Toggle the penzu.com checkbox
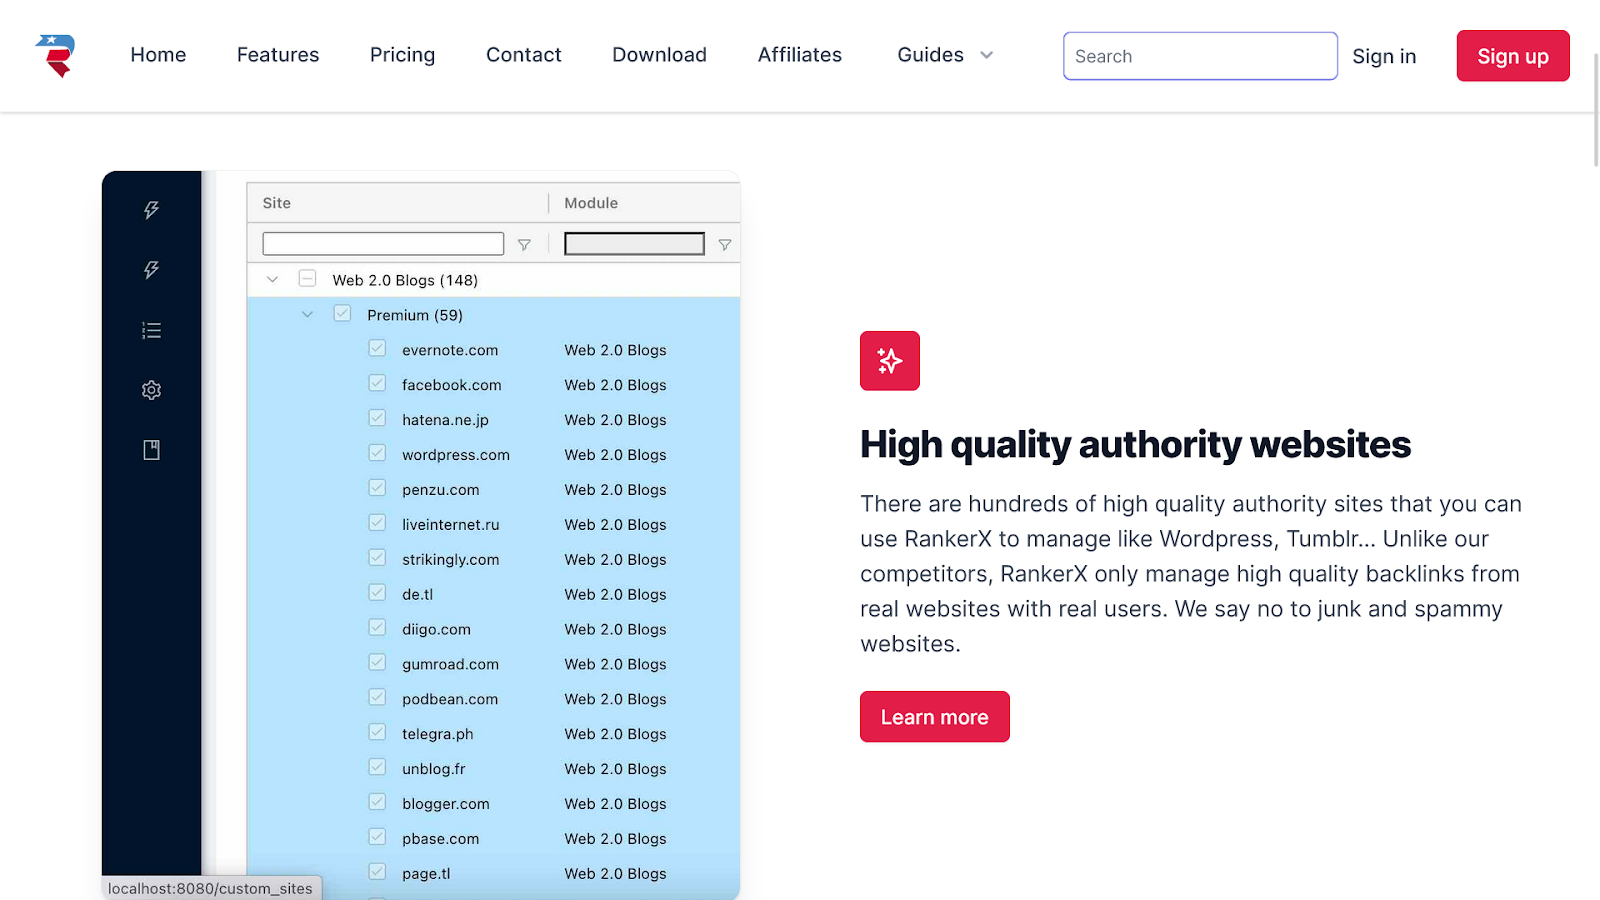This screenshot has width=1600, height=900. click(377, 488)
